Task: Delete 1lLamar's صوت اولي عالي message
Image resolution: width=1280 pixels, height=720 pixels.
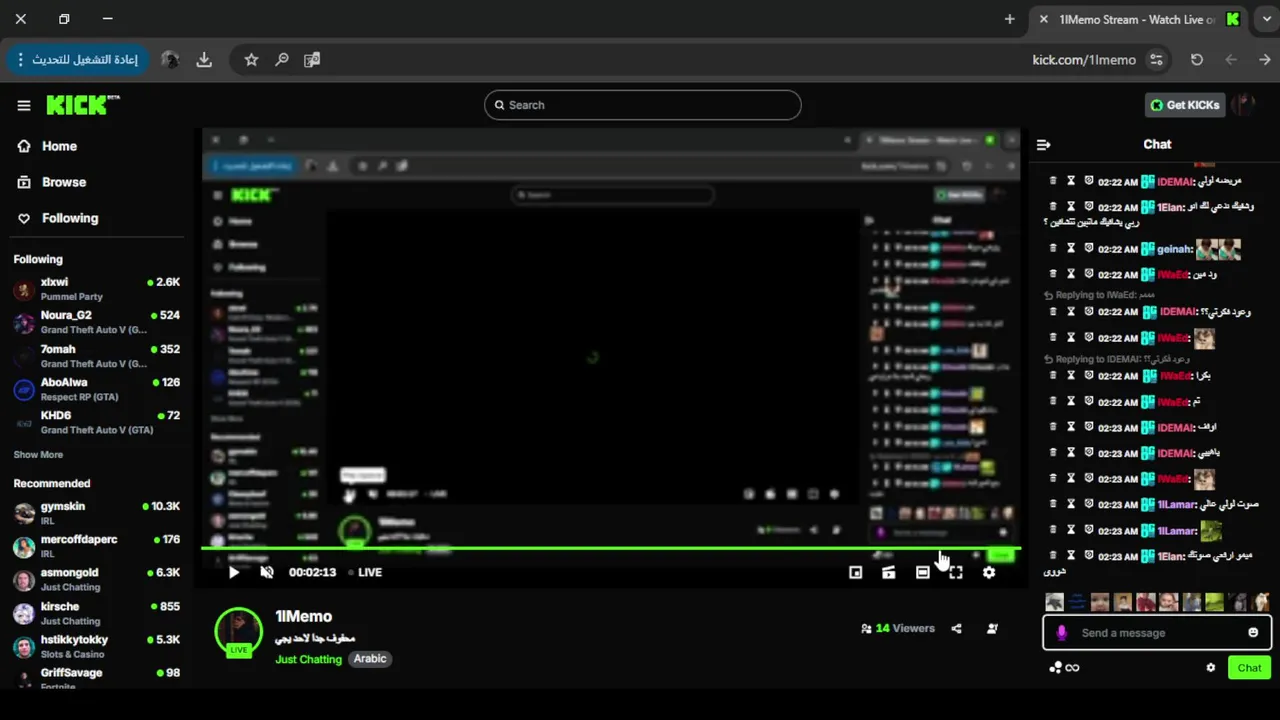Action: click(1052, 505)
